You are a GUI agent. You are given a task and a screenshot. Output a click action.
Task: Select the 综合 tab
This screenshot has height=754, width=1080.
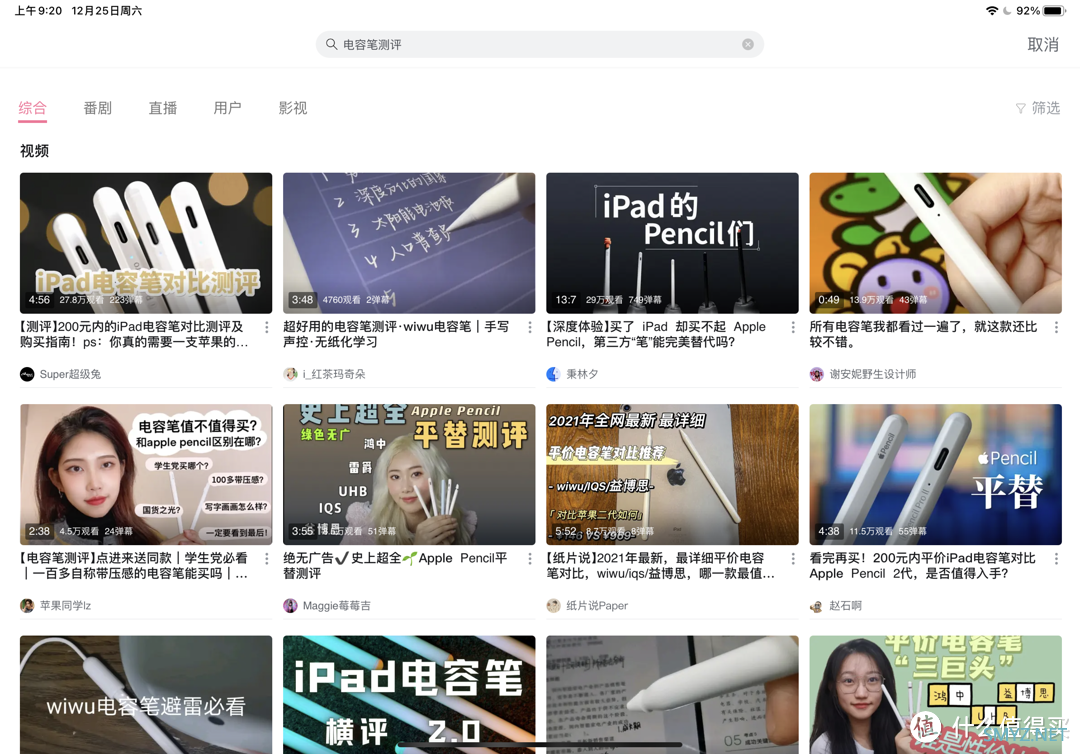[32, 107]
